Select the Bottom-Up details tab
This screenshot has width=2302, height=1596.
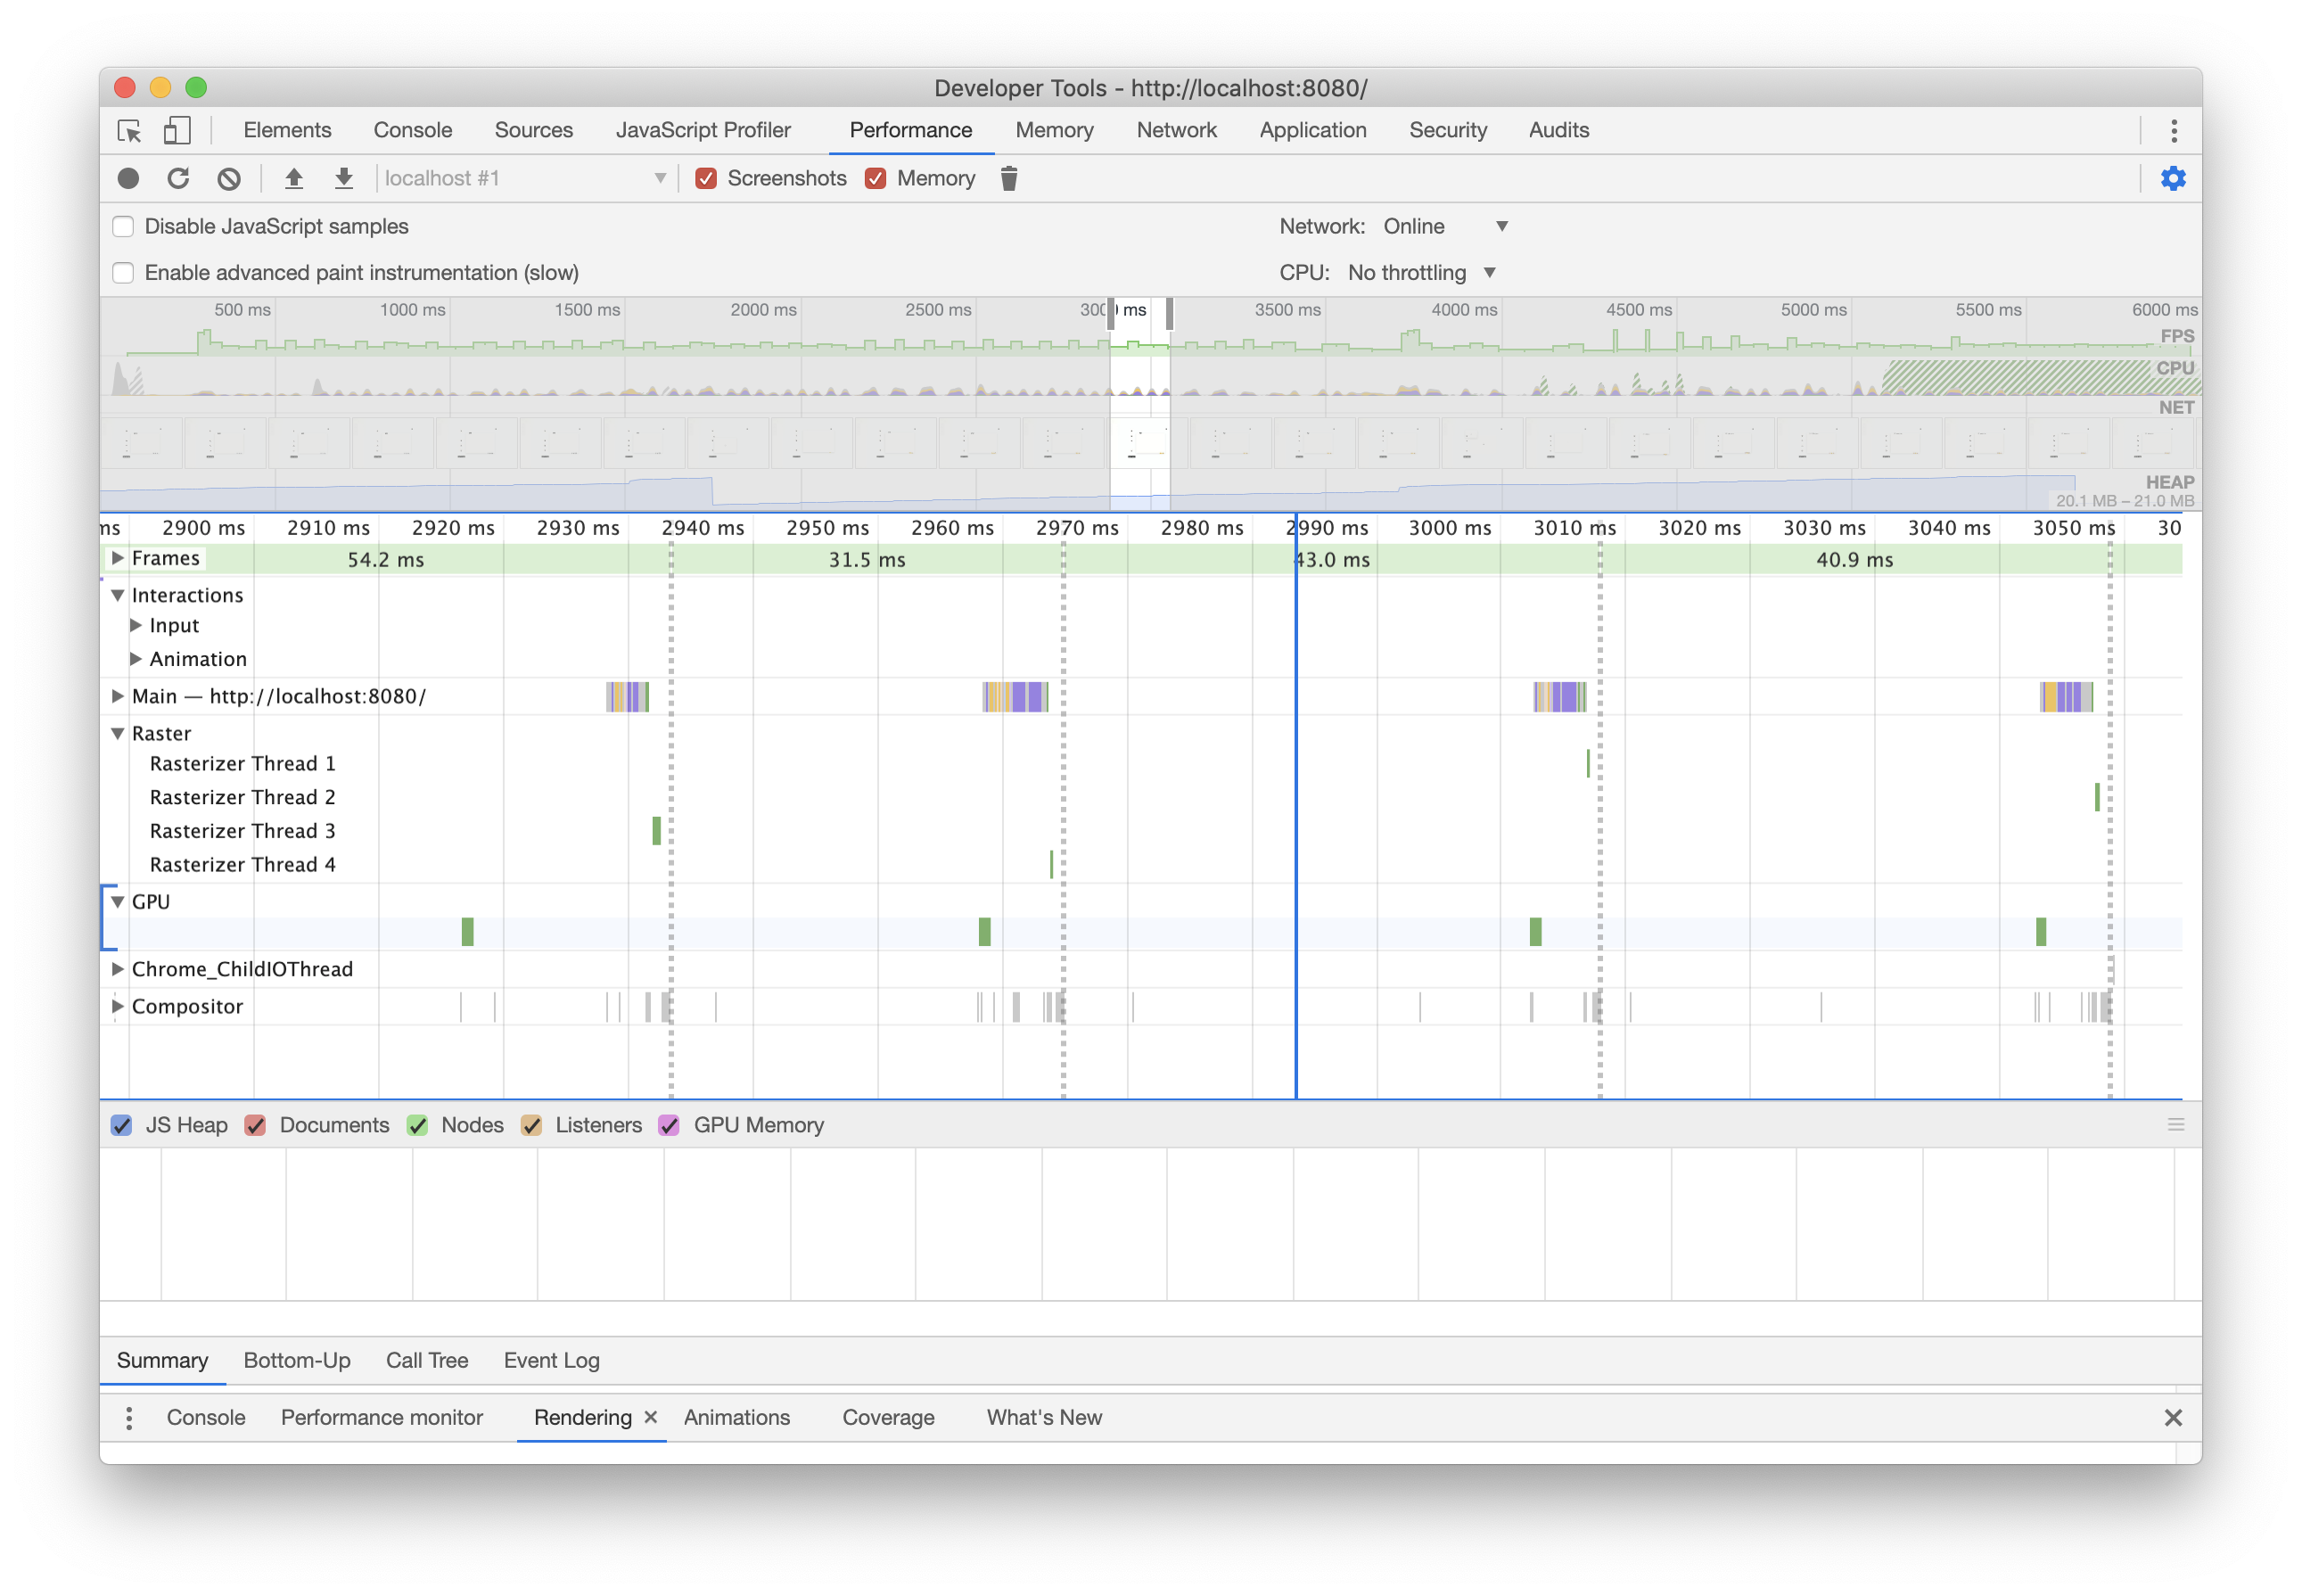click(297, 1360)
